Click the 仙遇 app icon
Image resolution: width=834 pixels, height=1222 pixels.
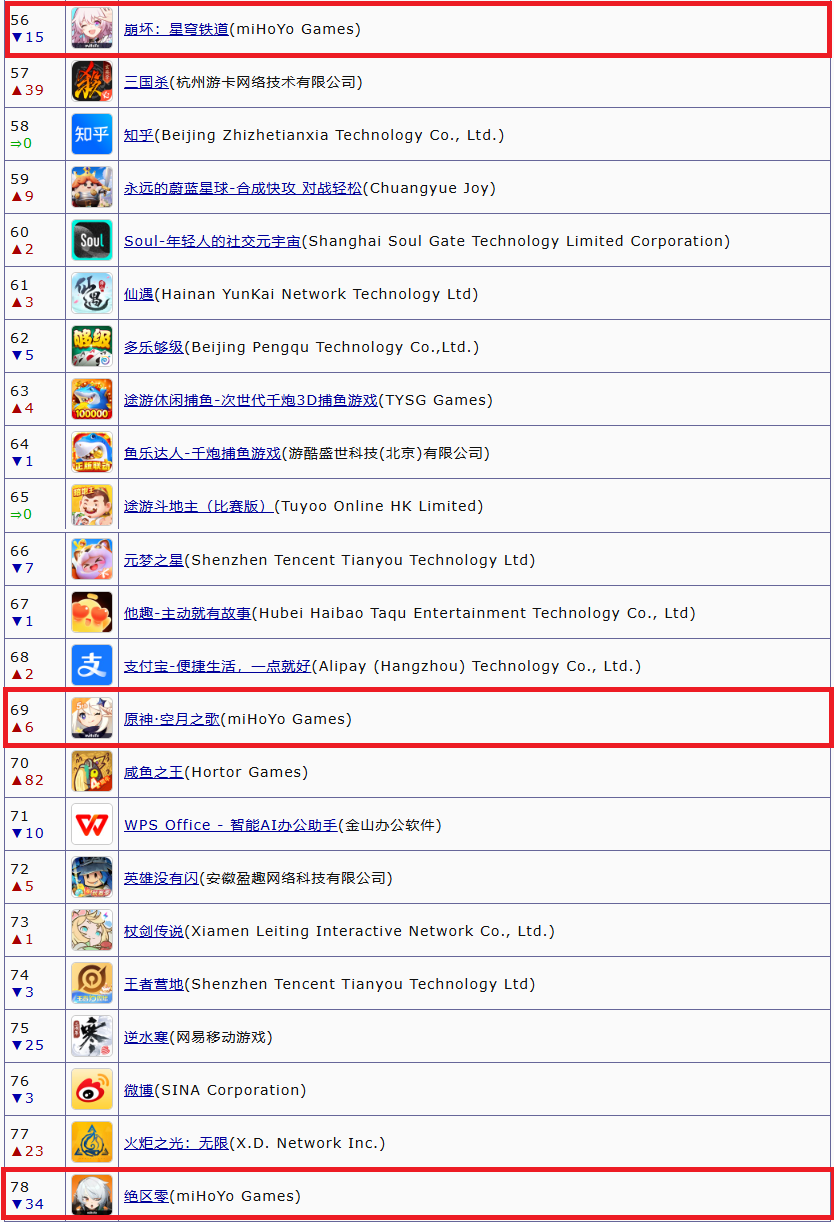coord(92,293)
